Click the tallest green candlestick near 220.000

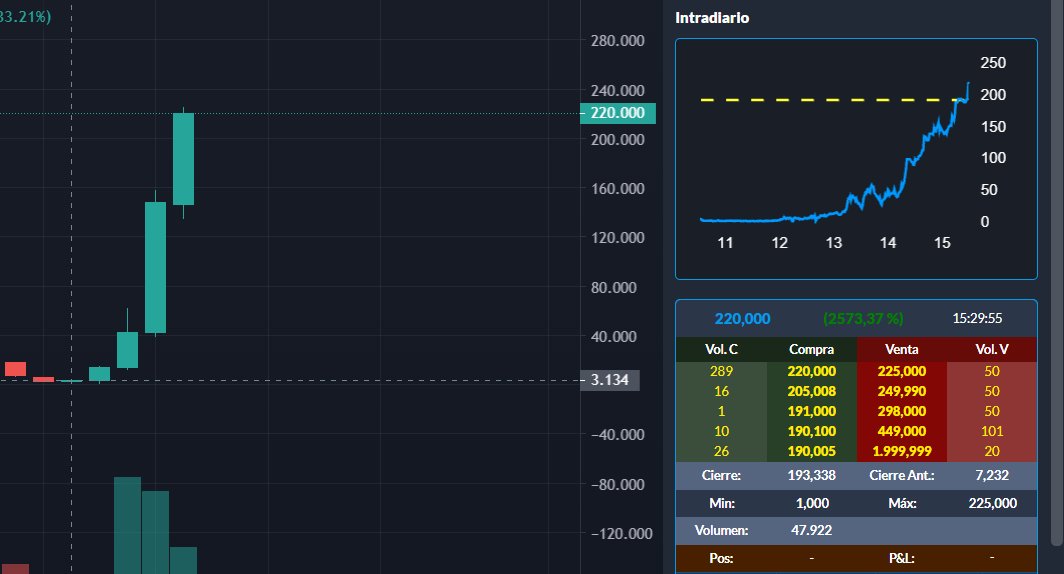pos(183,159)
